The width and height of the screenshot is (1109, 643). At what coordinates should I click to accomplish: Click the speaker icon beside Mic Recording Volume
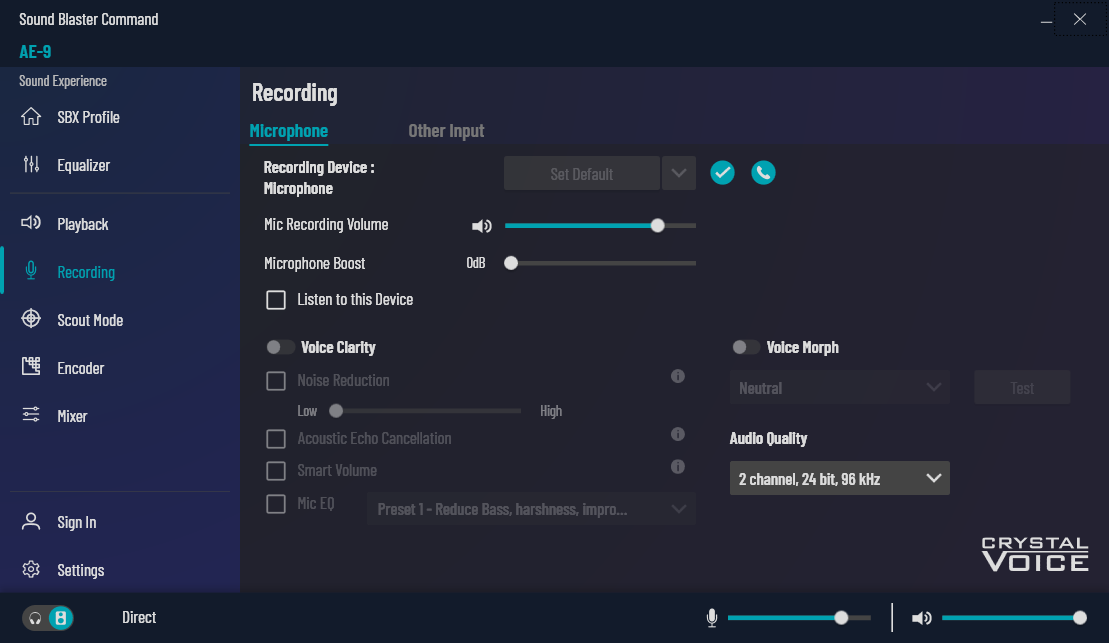click(x=482, y=226)
